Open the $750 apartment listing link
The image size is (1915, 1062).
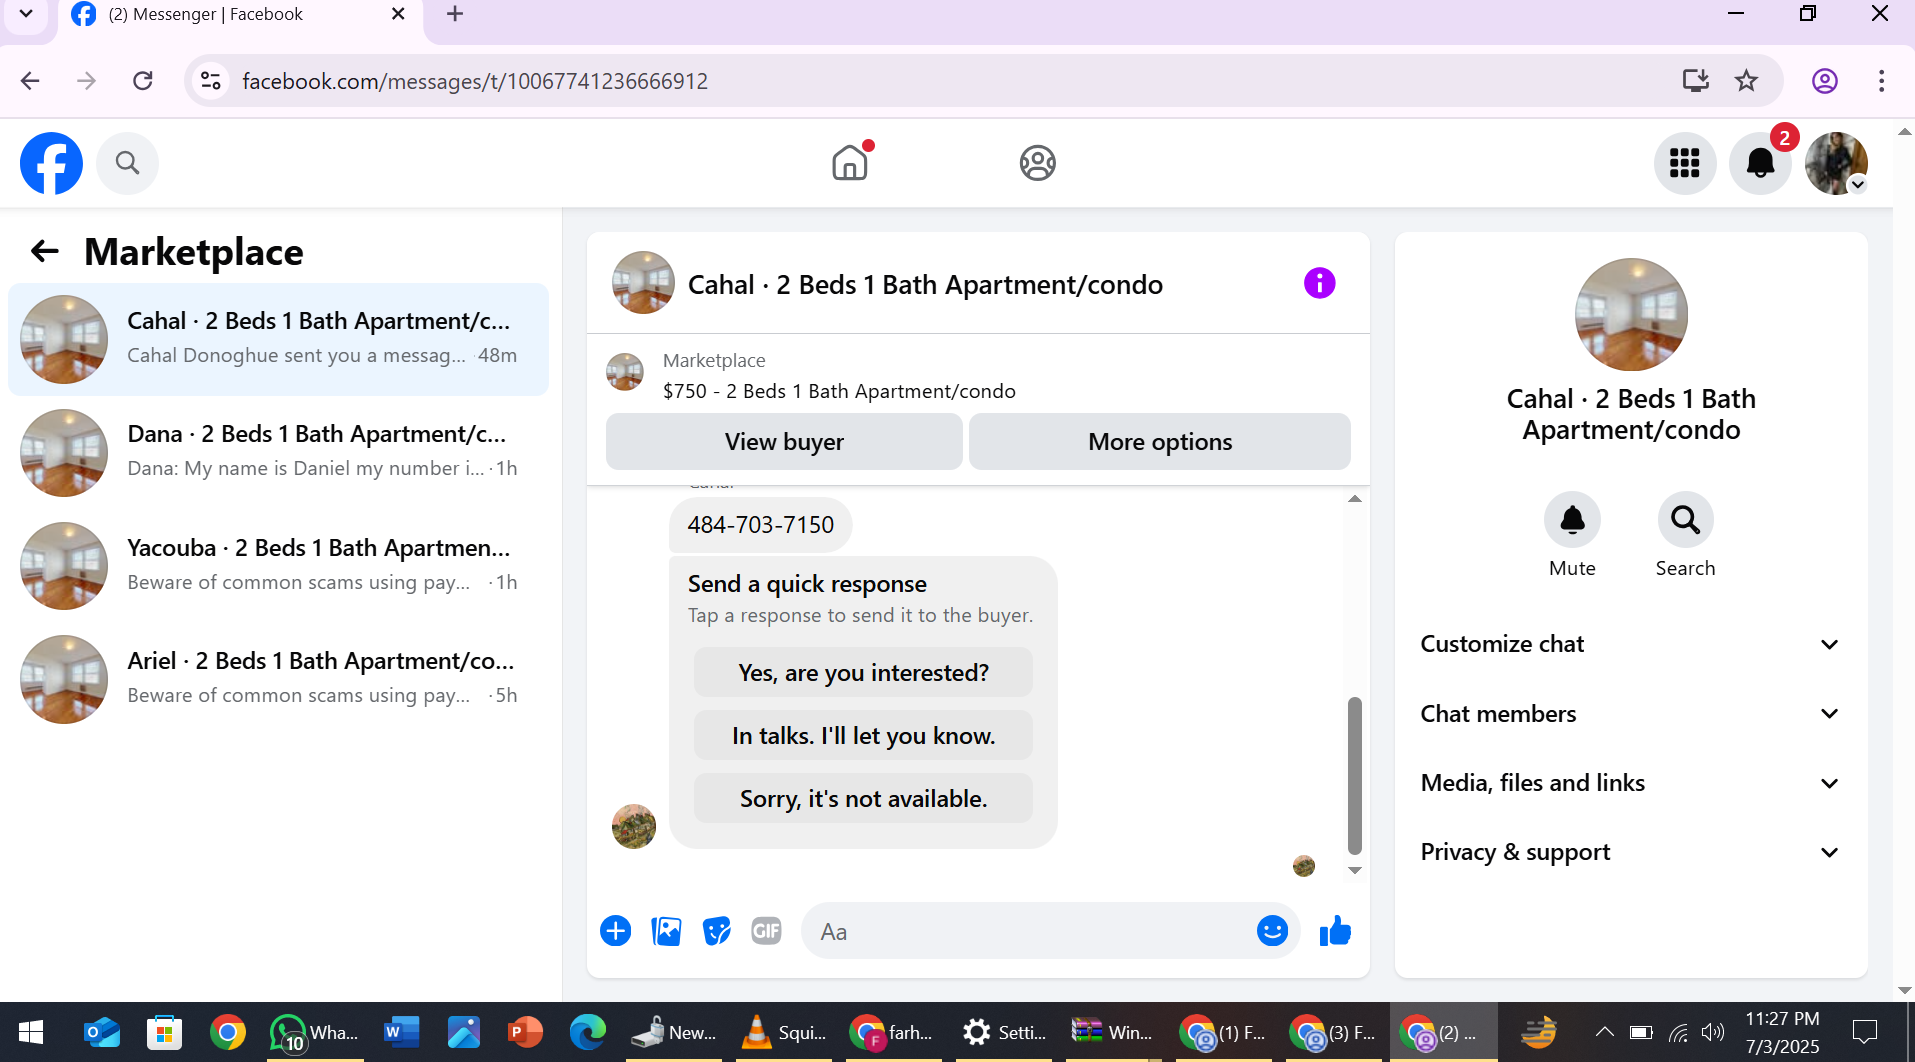click(x=839, y=391)
